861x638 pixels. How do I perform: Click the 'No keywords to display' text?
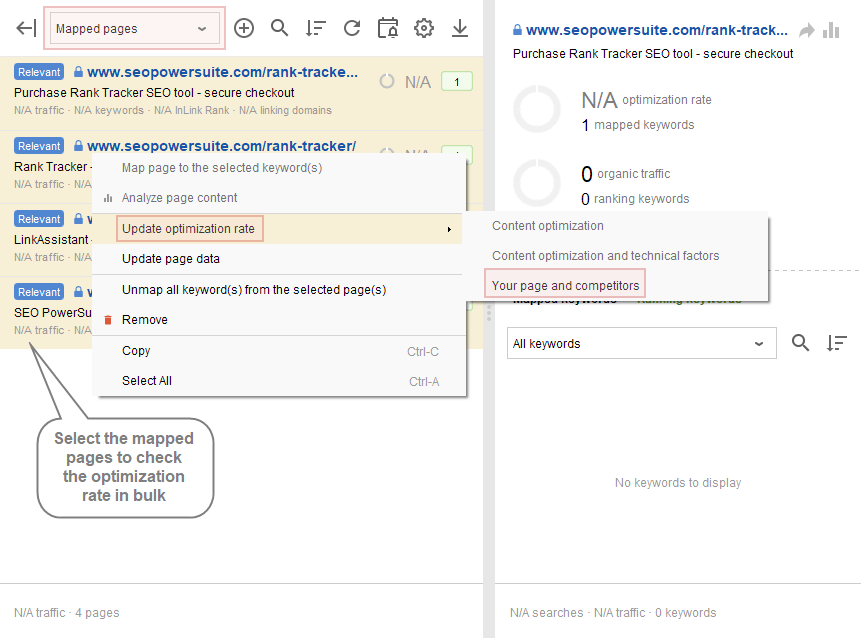(678, 483)
